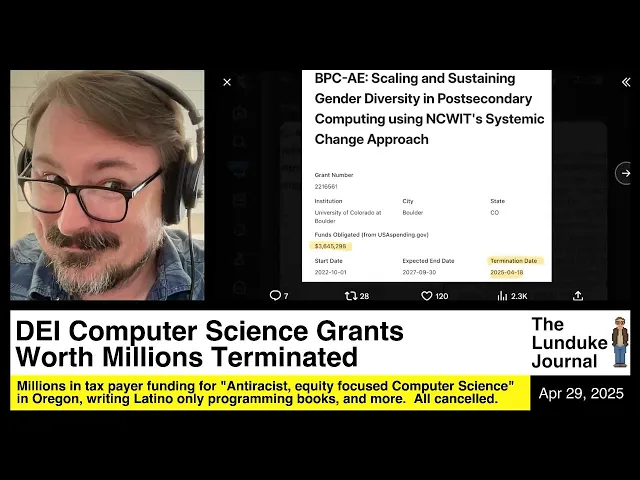Viewport: 640px width, 480px height.
Task: Select the state value 'CO'
Action: (x=494, y=213)
